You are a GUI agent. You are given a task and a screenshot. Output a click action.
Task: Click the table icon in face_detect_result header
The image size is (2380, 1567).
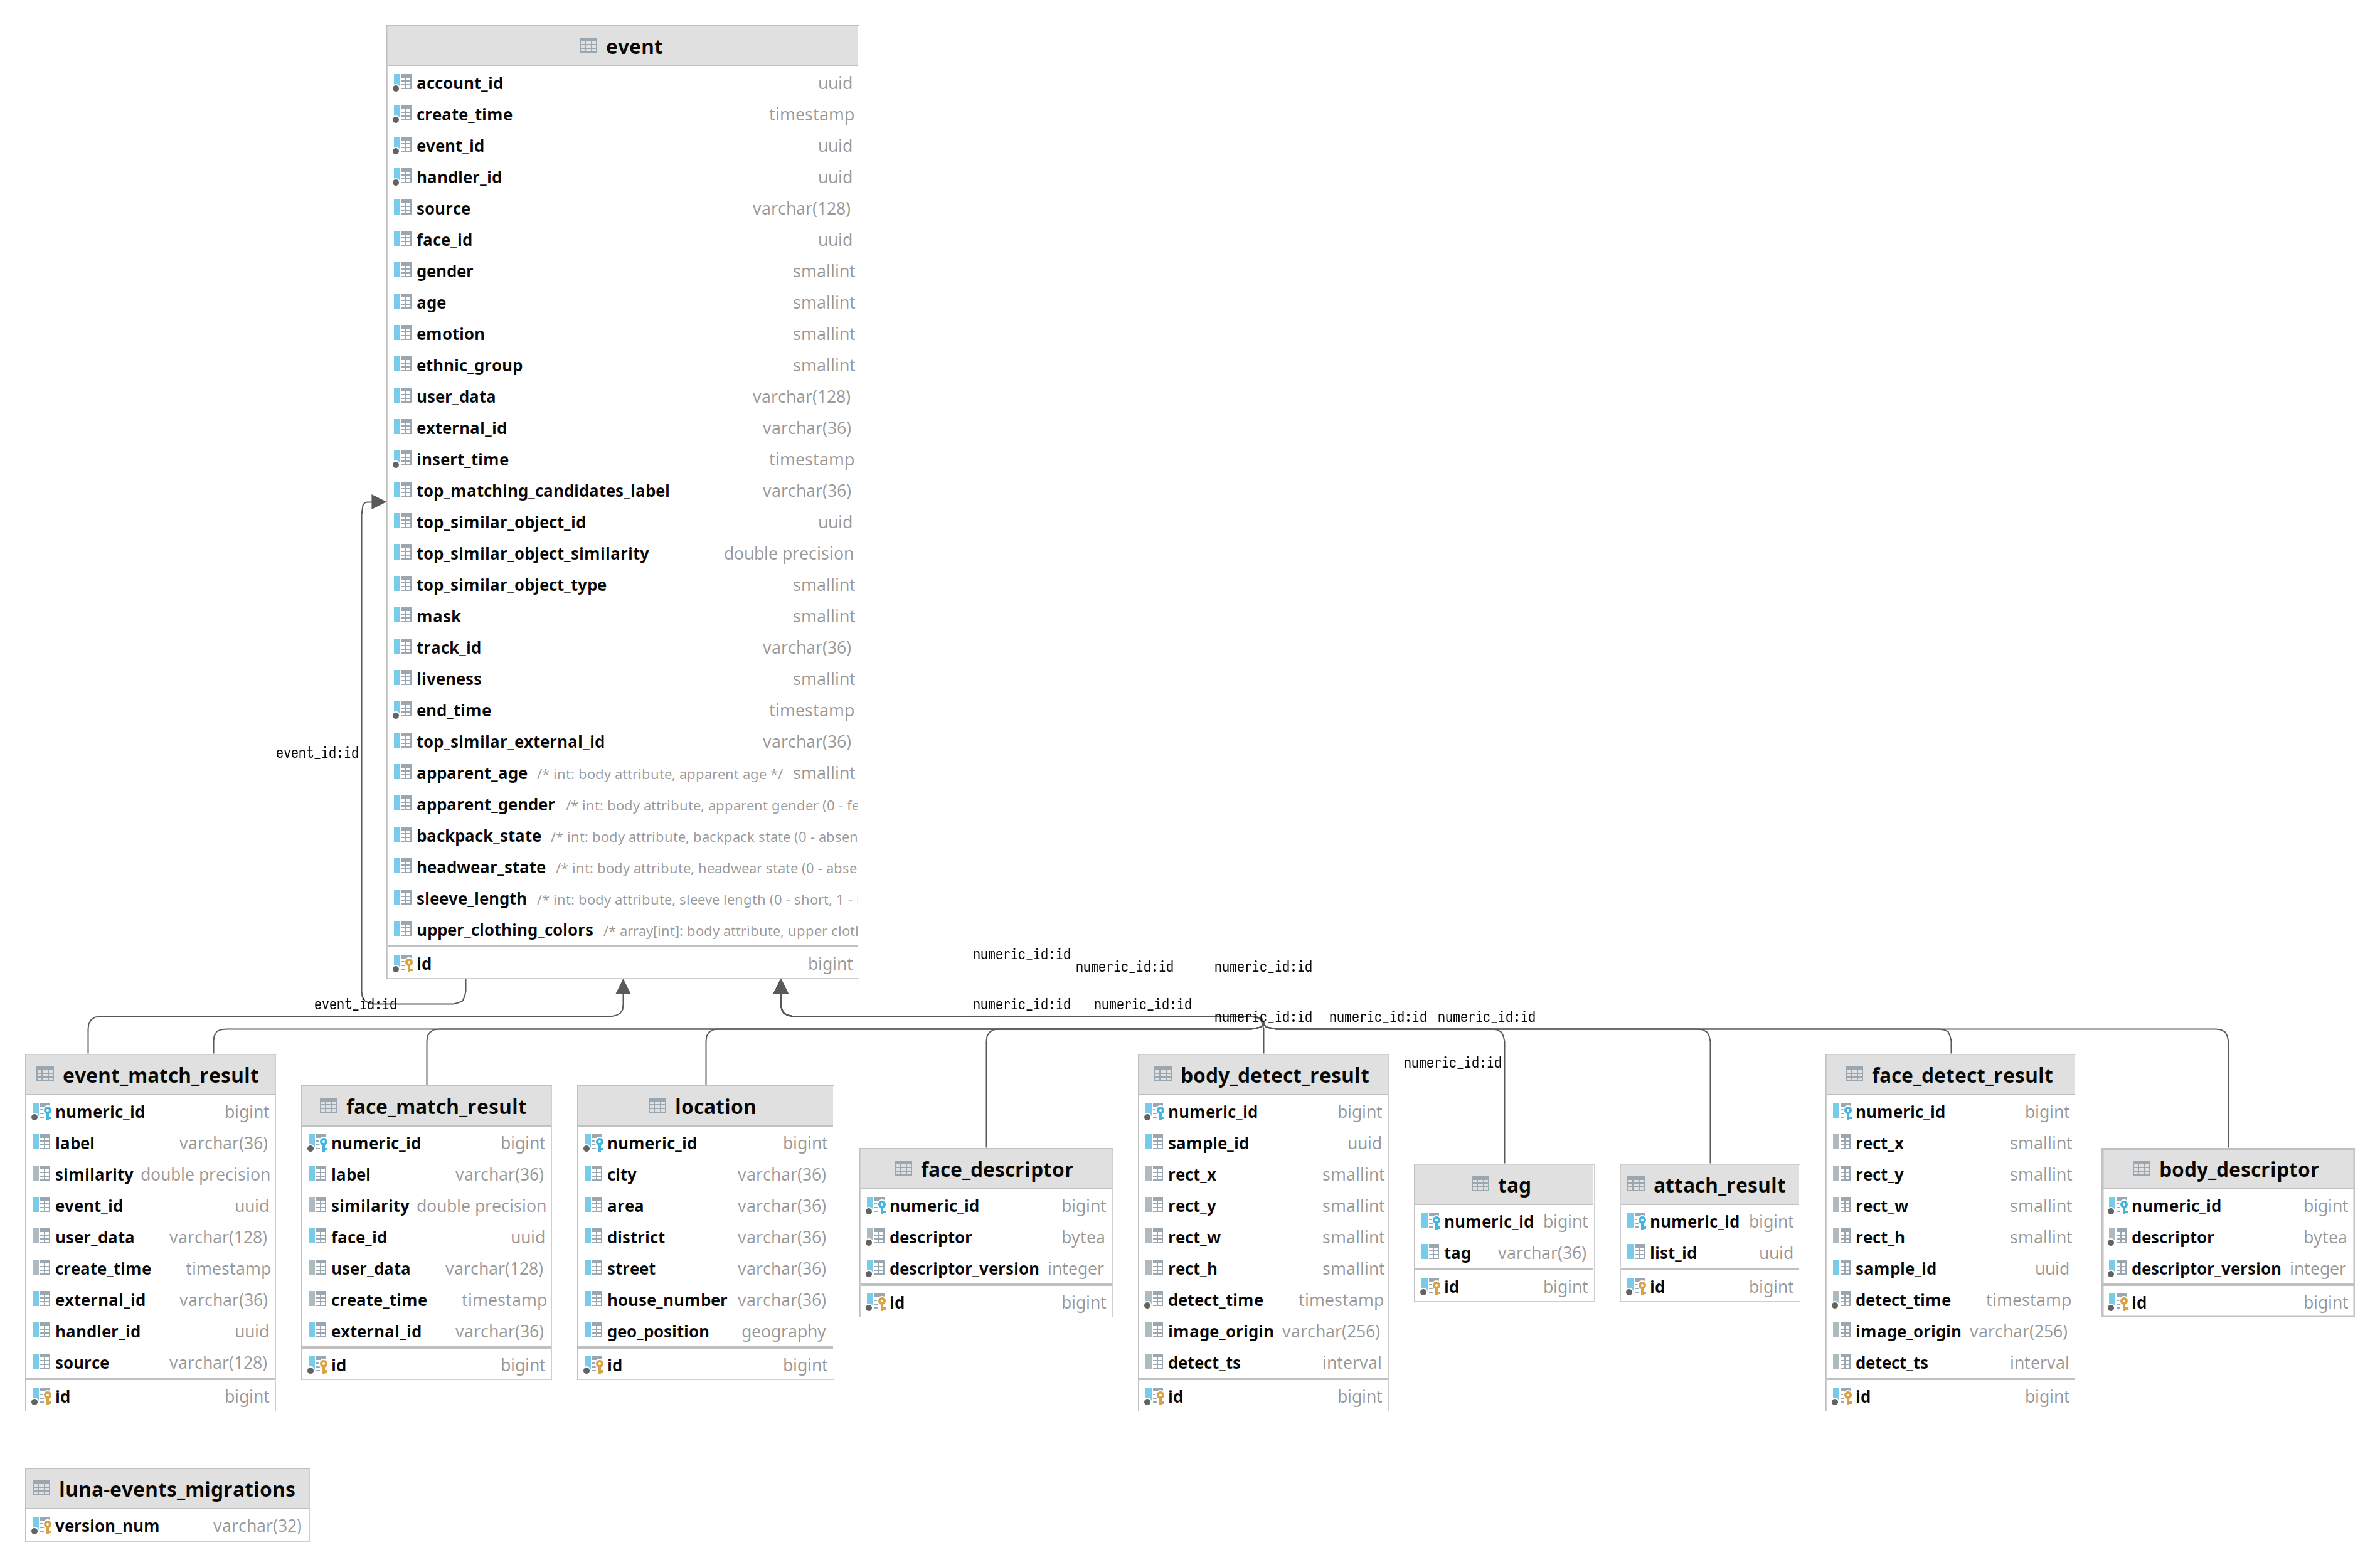tap(1854, 1075)
